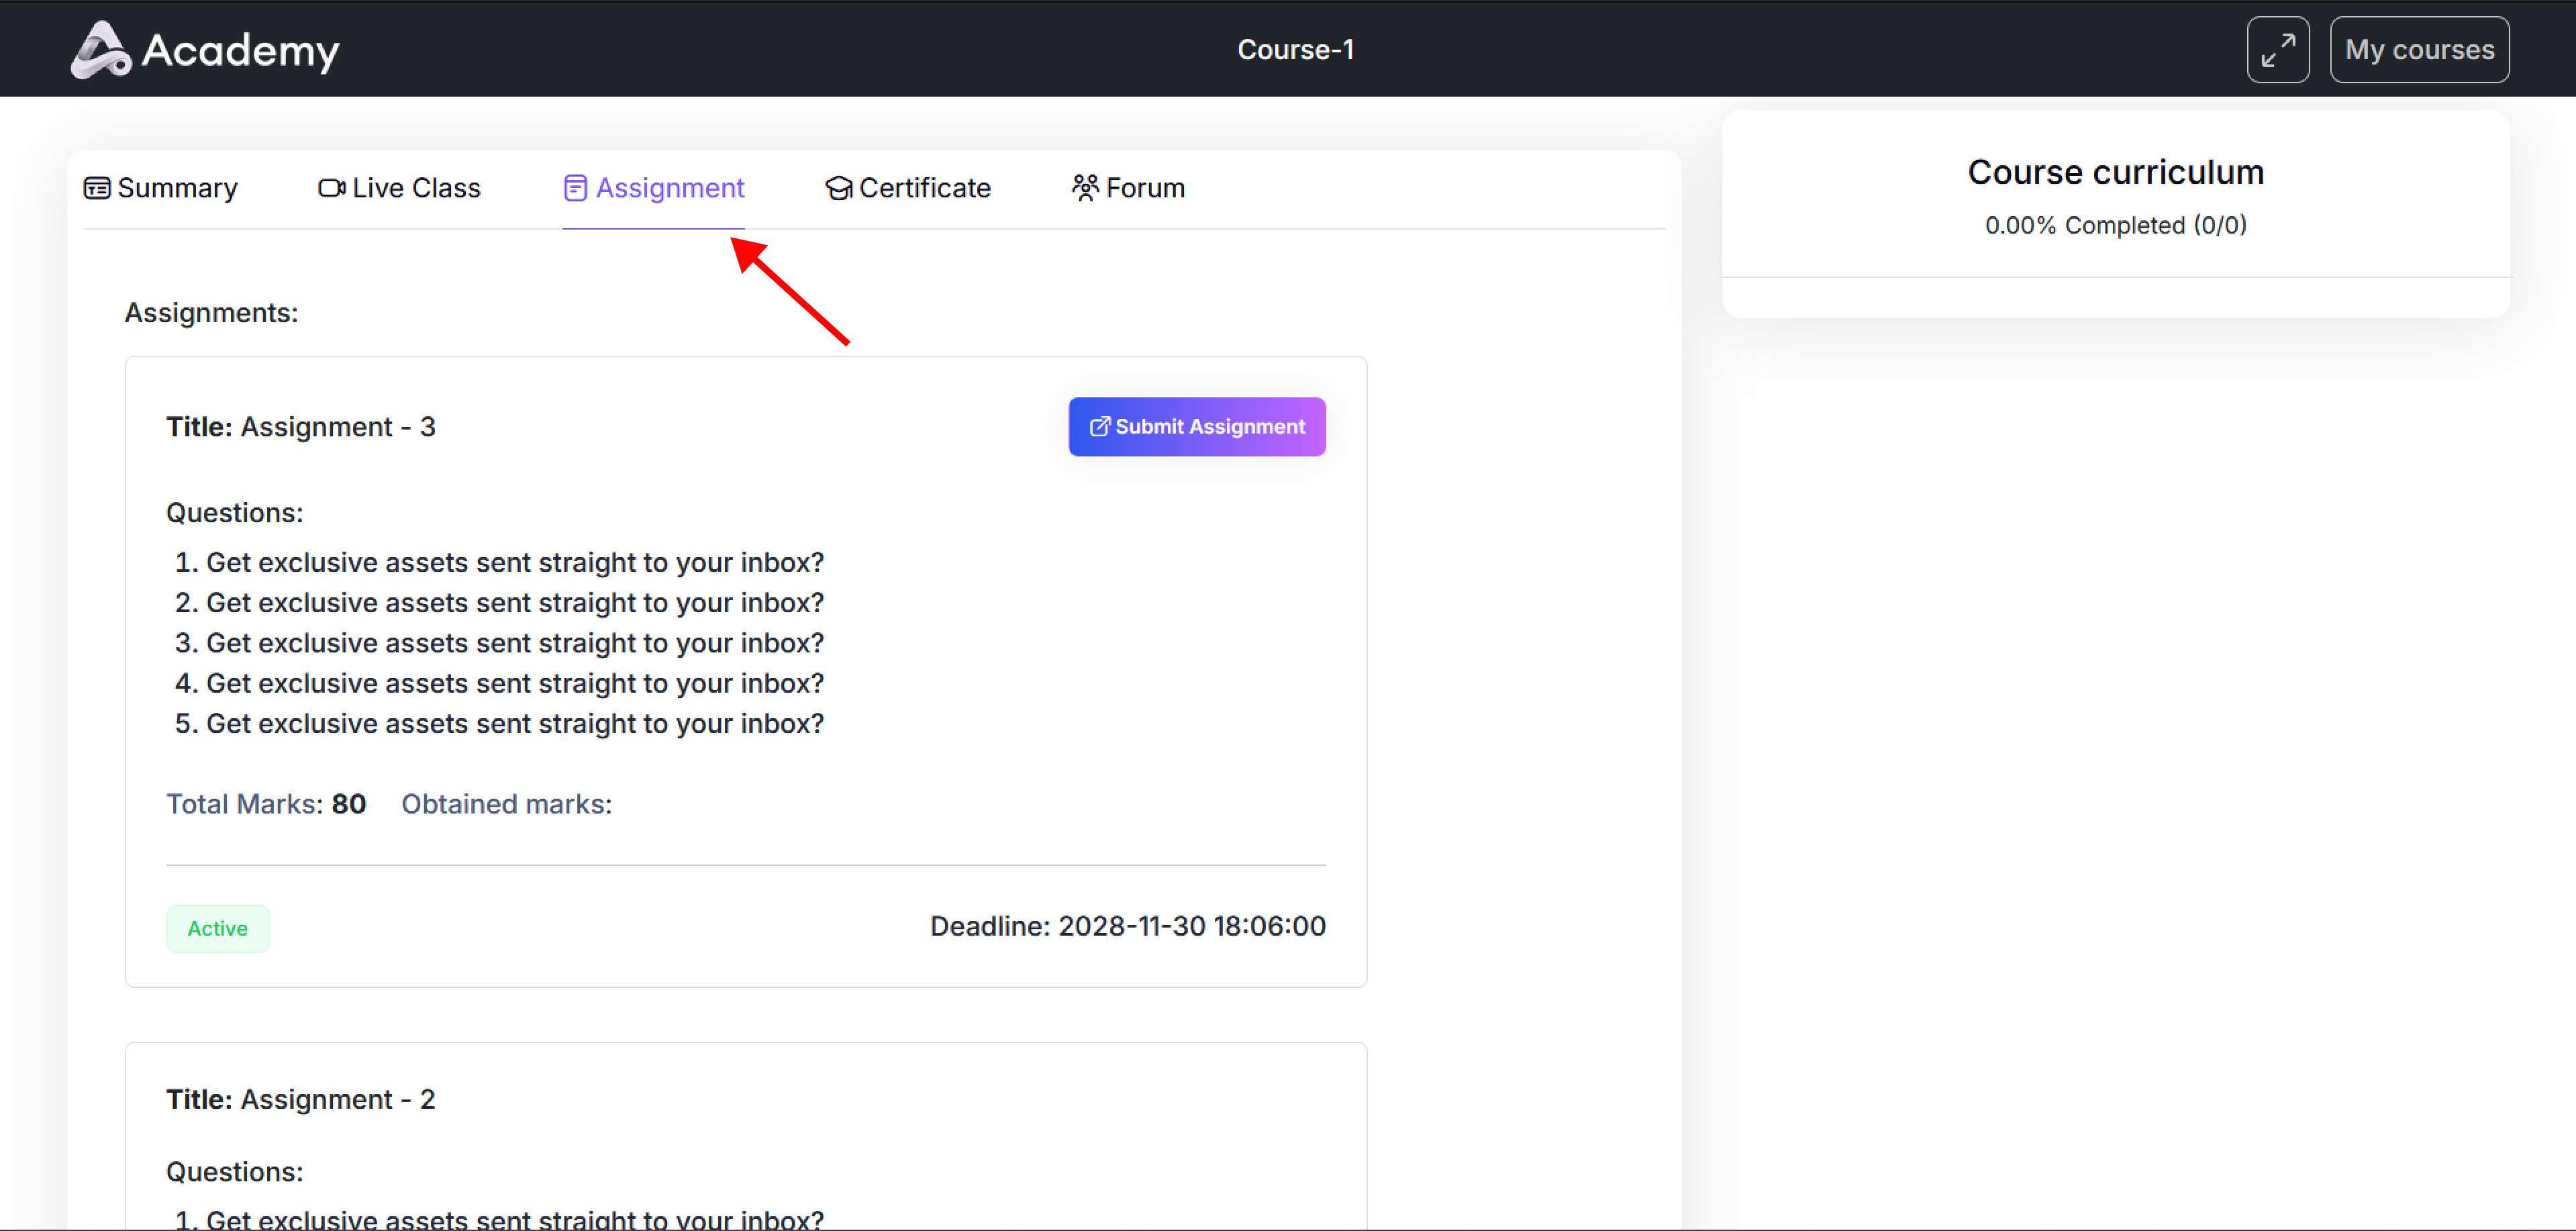Click the Assignment tab document icon

point(575,188)
